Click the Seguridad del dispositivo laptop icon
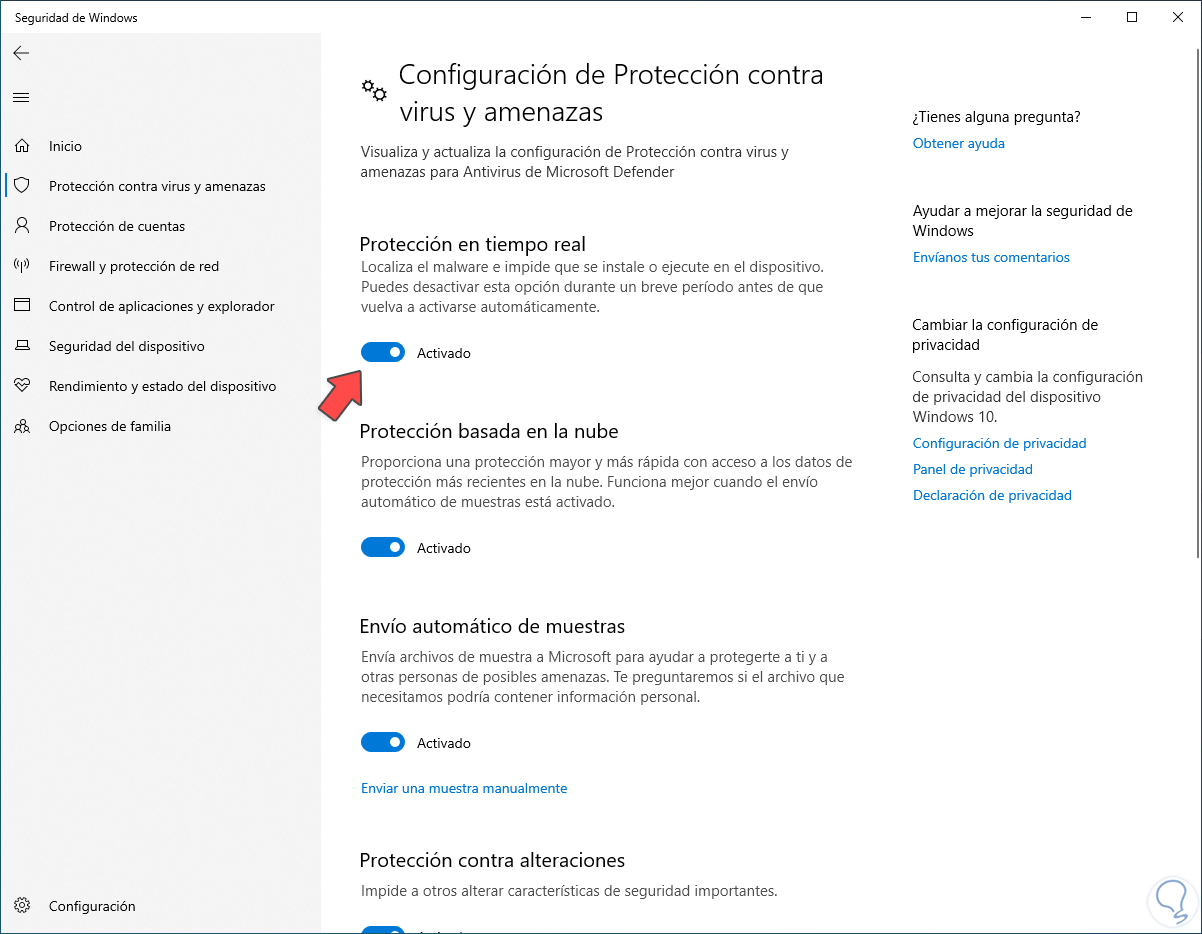The height and width of the screenshot is (934, 1202). (22, 346)
